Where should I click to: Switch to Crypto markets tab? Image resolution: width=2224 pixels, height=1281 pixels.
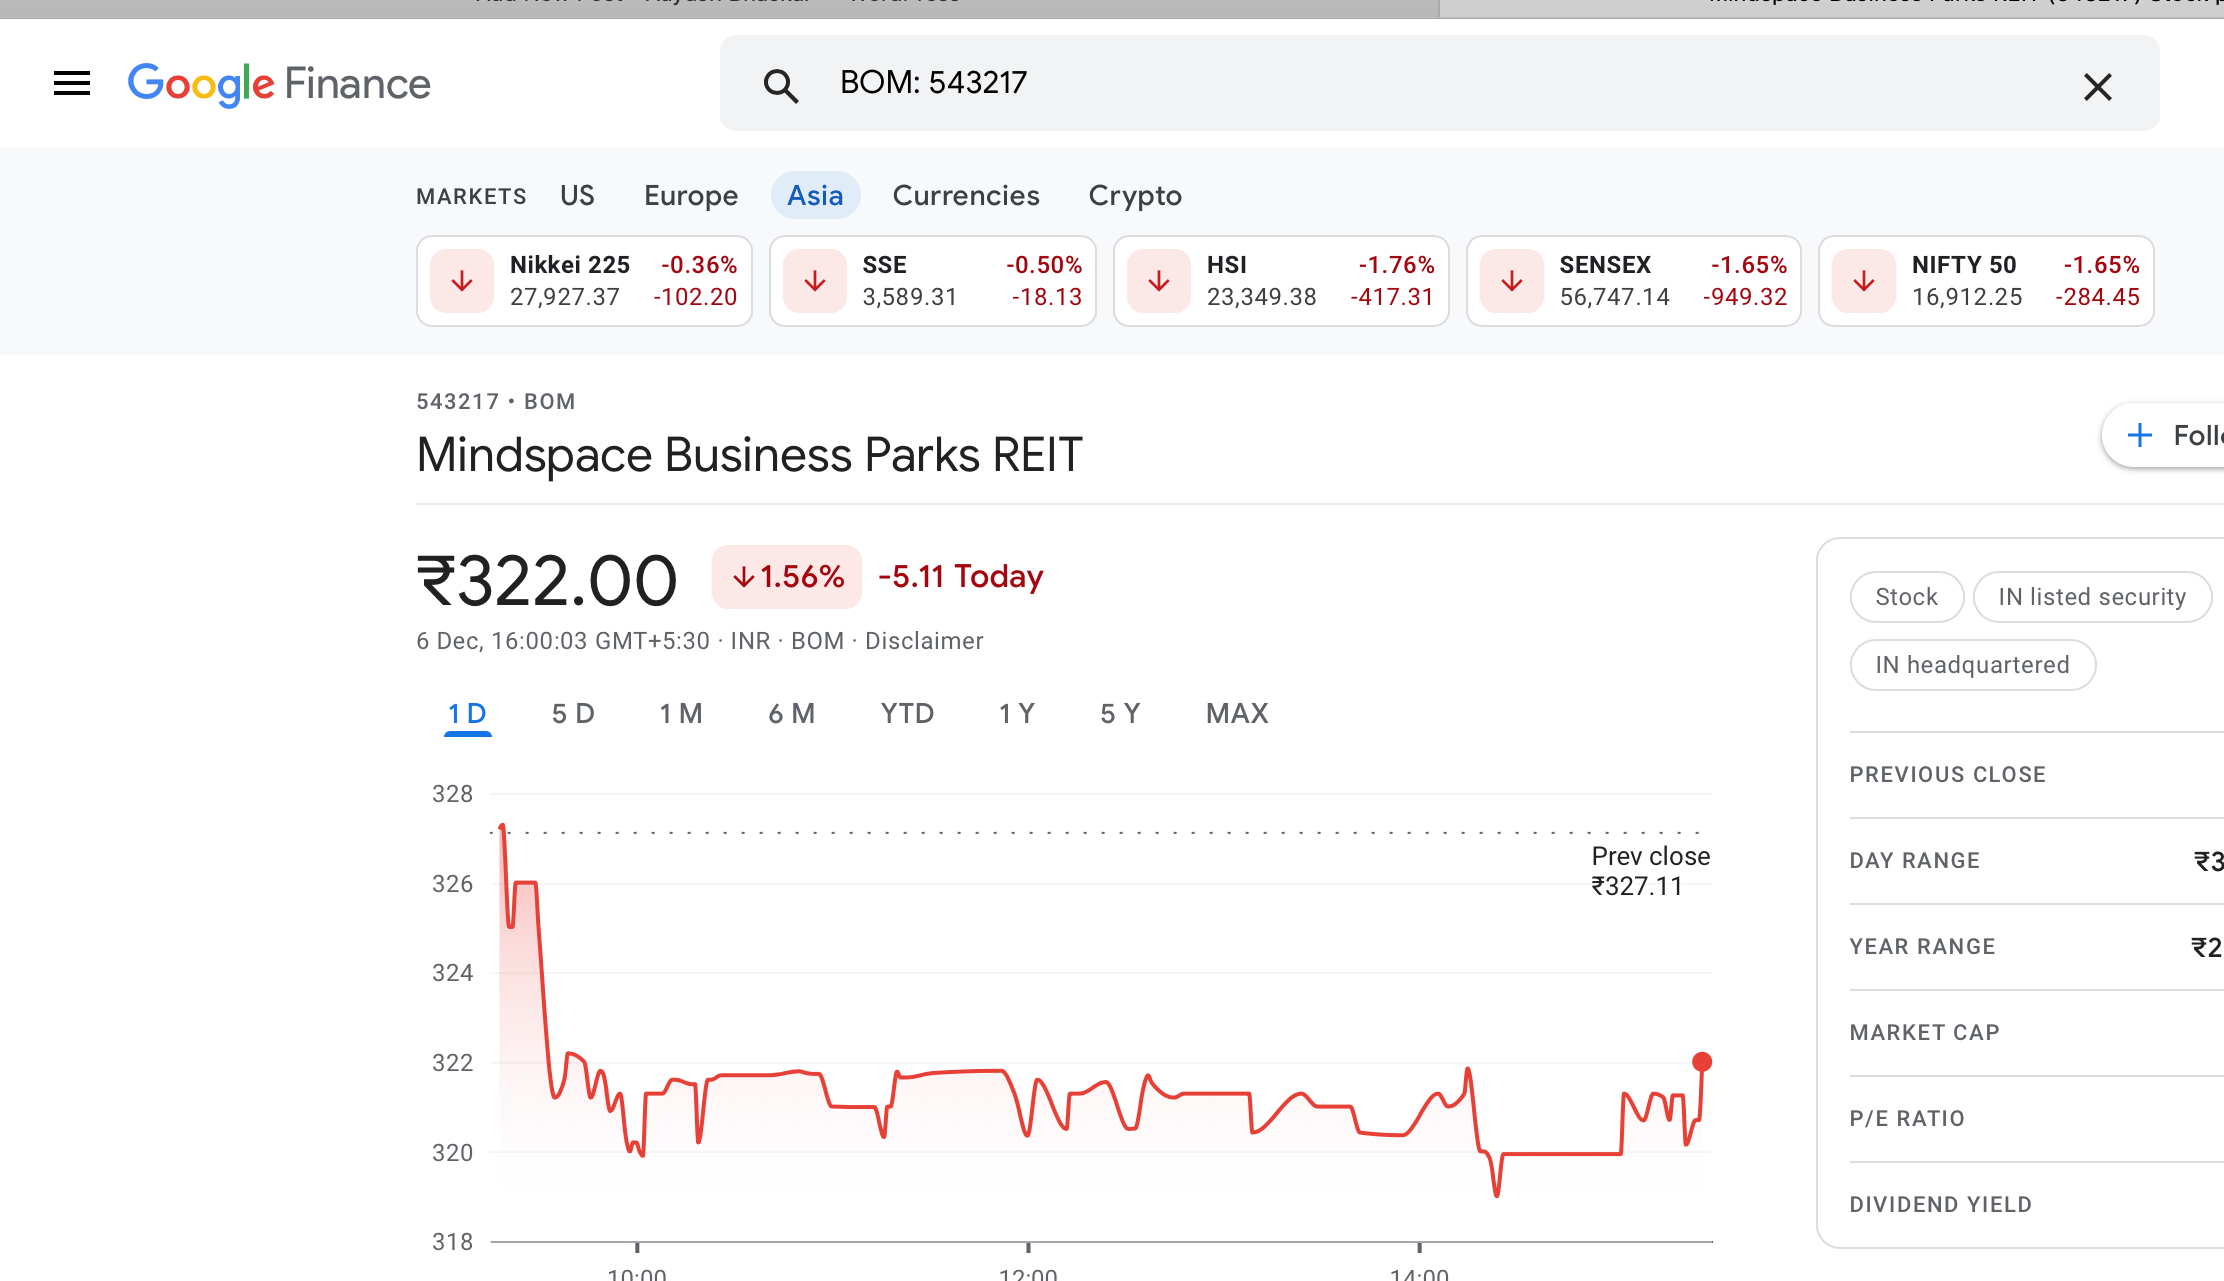click(1135, 195)
